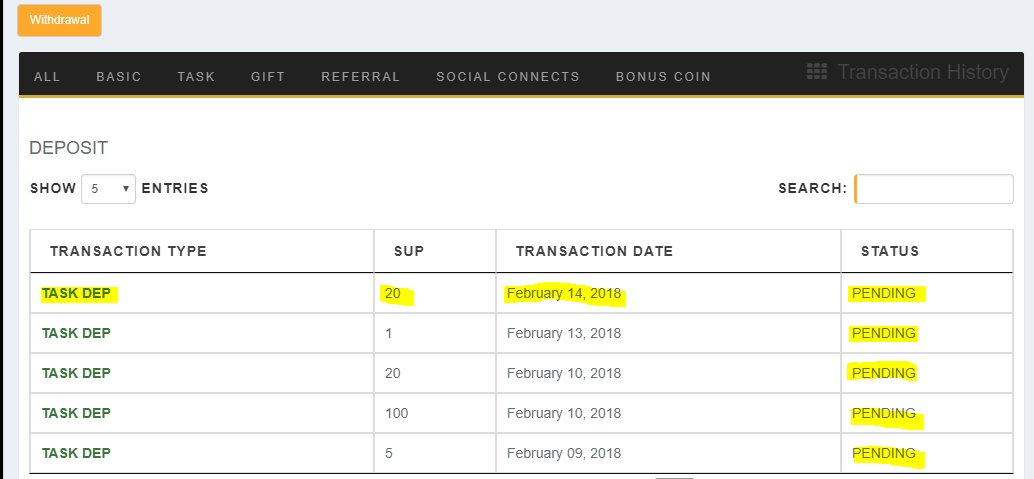The image size is (1034, 479).
Task: Switch to the BASIC tab
Action: (x=119, y=77)
